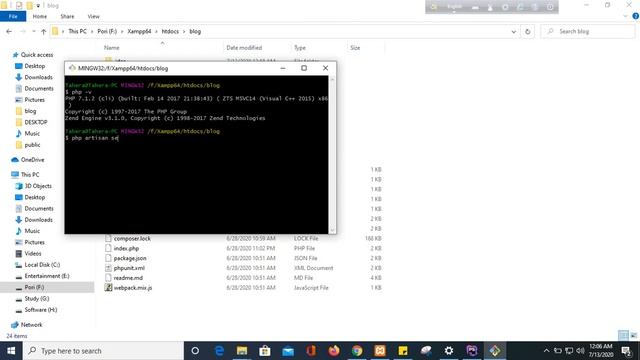The width and height of the screenshot is (640, 360).
Task: Open the Share ribbon tab
Action: (67, 16)
